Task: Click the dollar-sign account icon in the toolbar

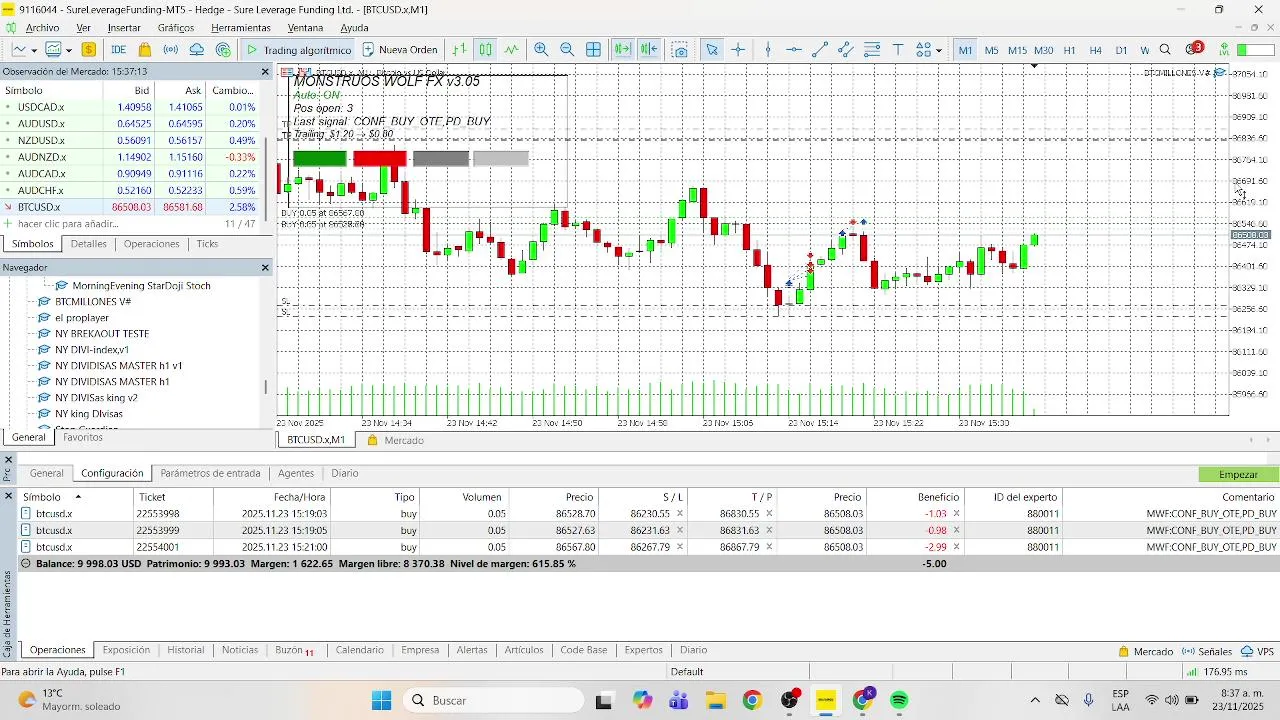Action: pyautogui.click(x=89, y=49)
